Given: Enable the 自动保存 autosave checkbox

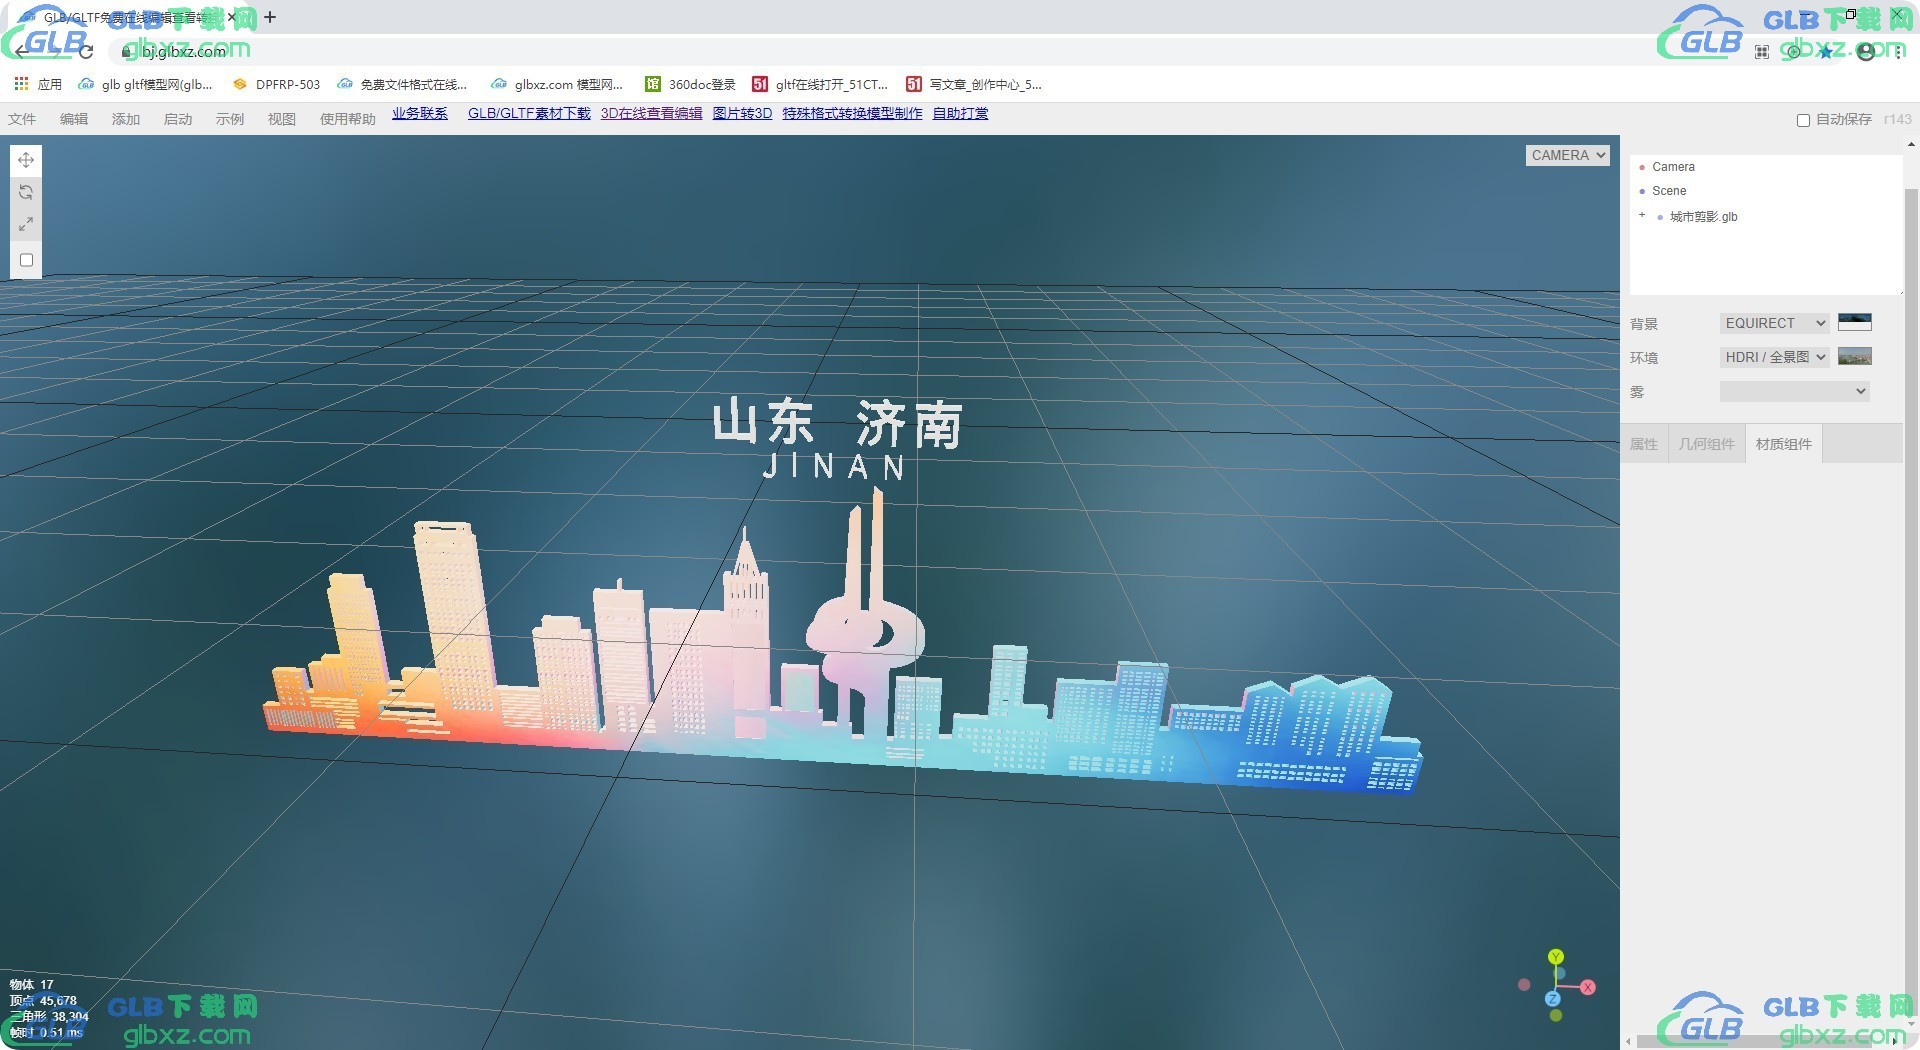Looking at the screenshot, I should (x=1803, y=120).
